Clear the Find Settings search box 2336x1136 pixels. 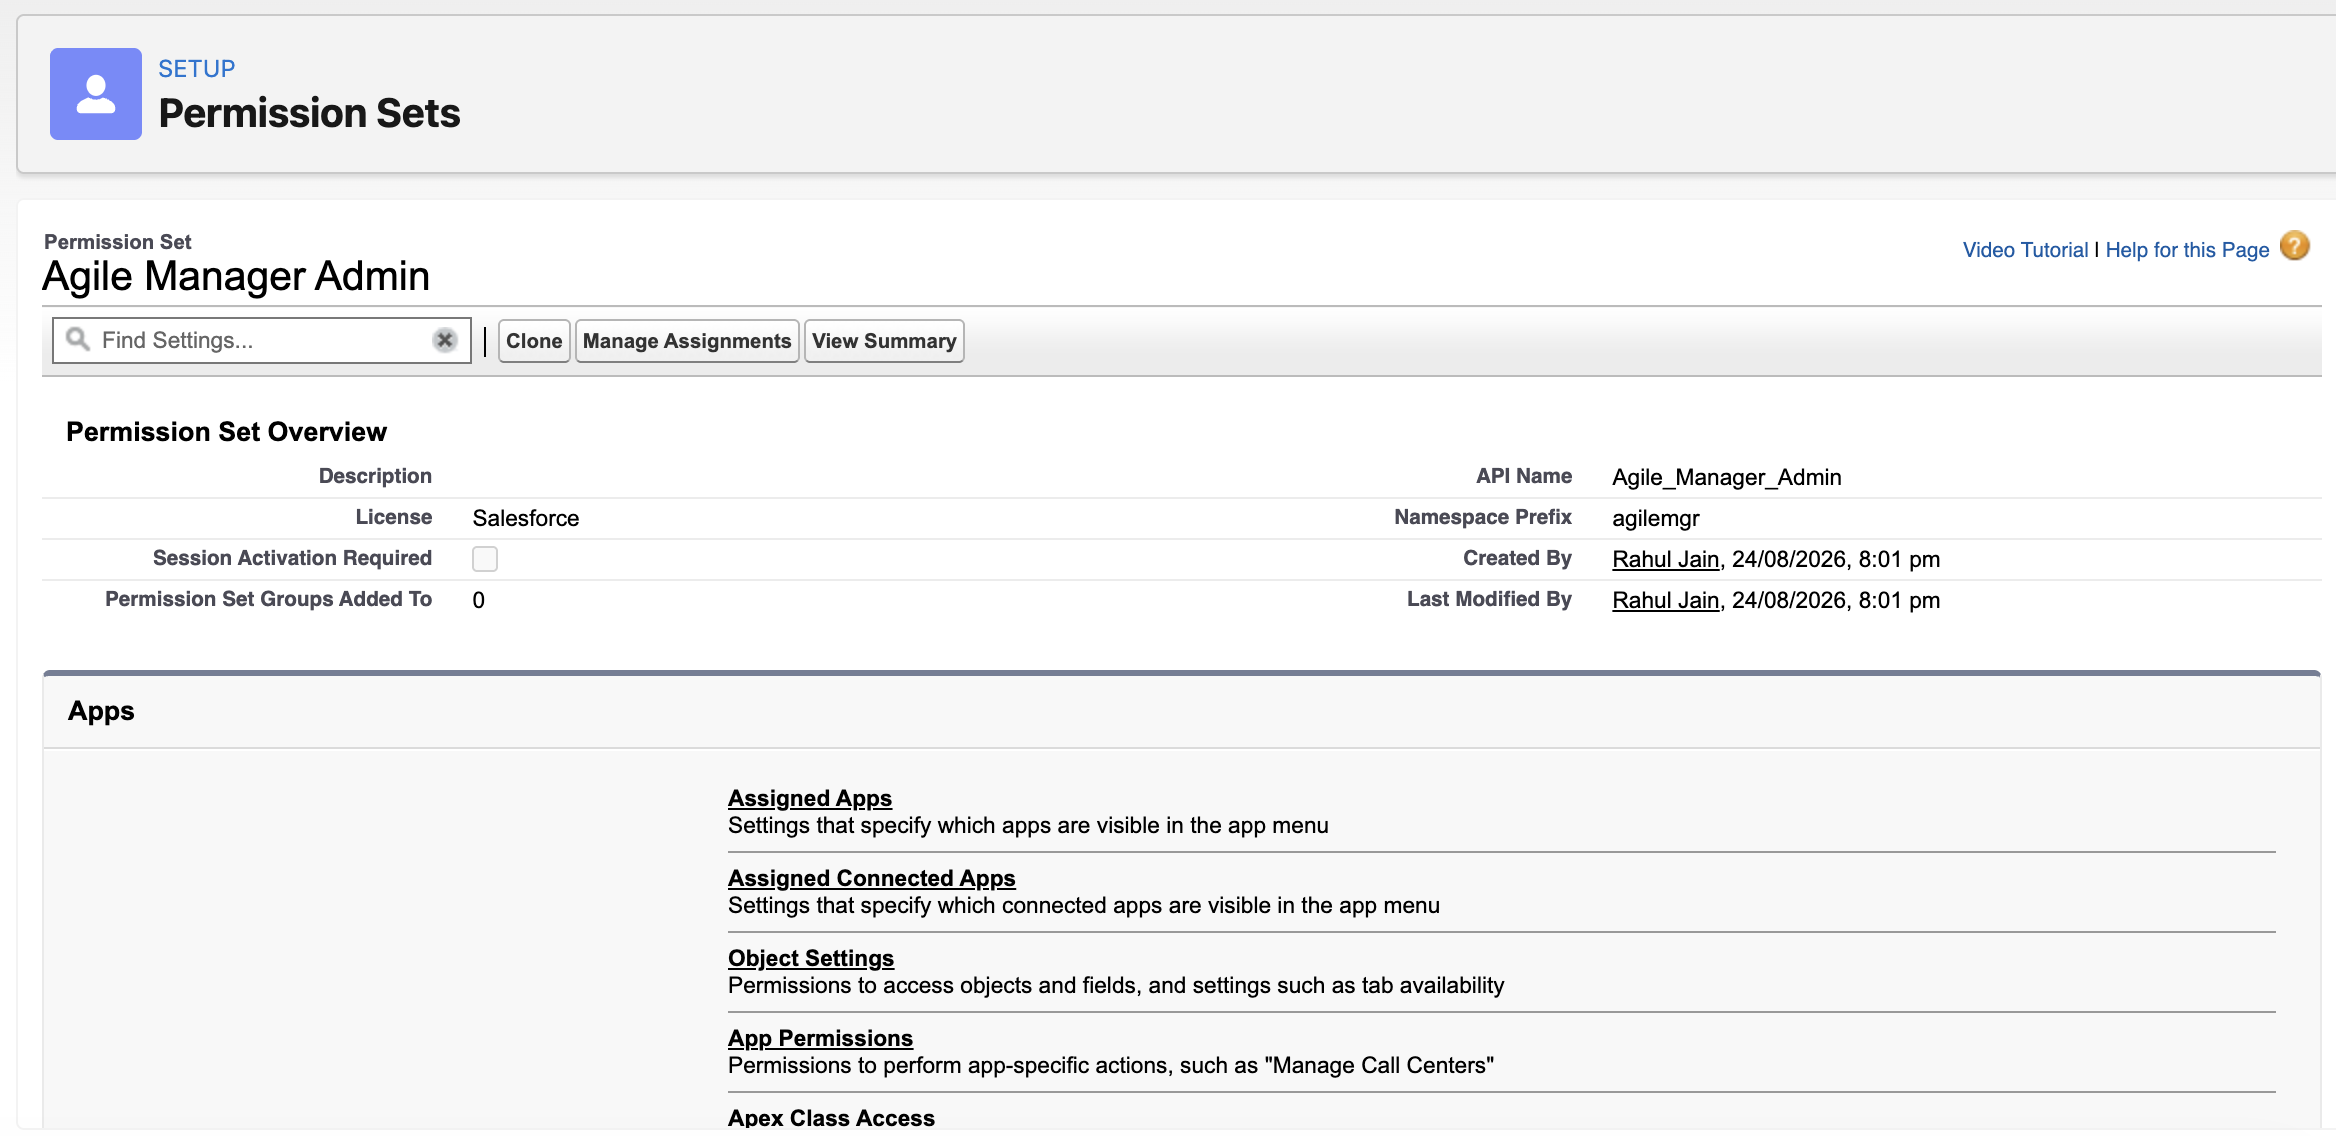click(x=445, y=340)
